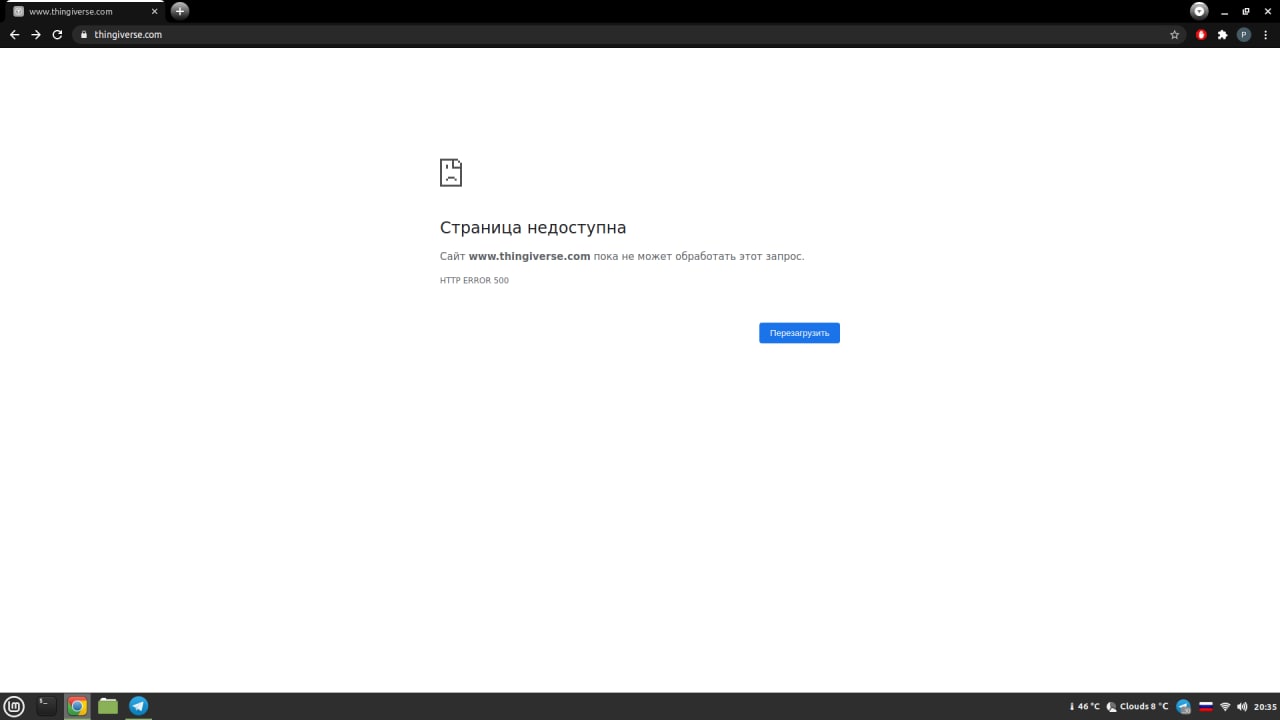This screenshot has height=720, width=1280.
Task: Select the www.thingiverse.com tab
Action: [83, 11]
